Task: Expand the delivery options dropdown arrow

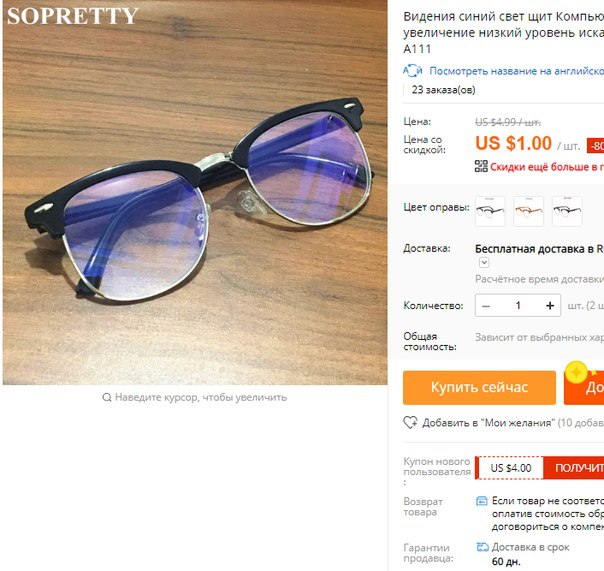Action: pos(484,263)
